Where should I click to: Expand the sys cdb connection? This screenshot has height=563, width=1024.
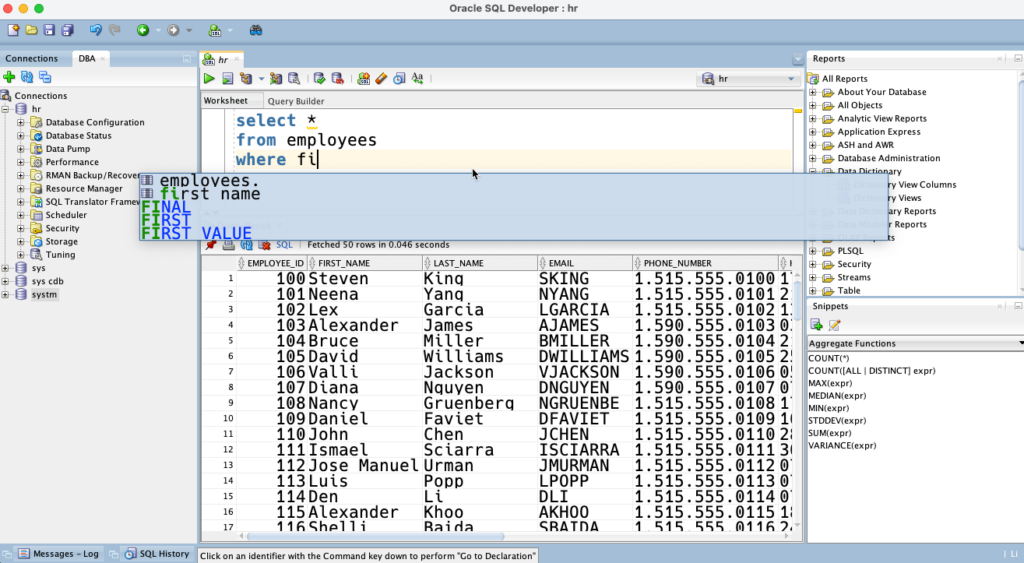[x=5, y=282]
